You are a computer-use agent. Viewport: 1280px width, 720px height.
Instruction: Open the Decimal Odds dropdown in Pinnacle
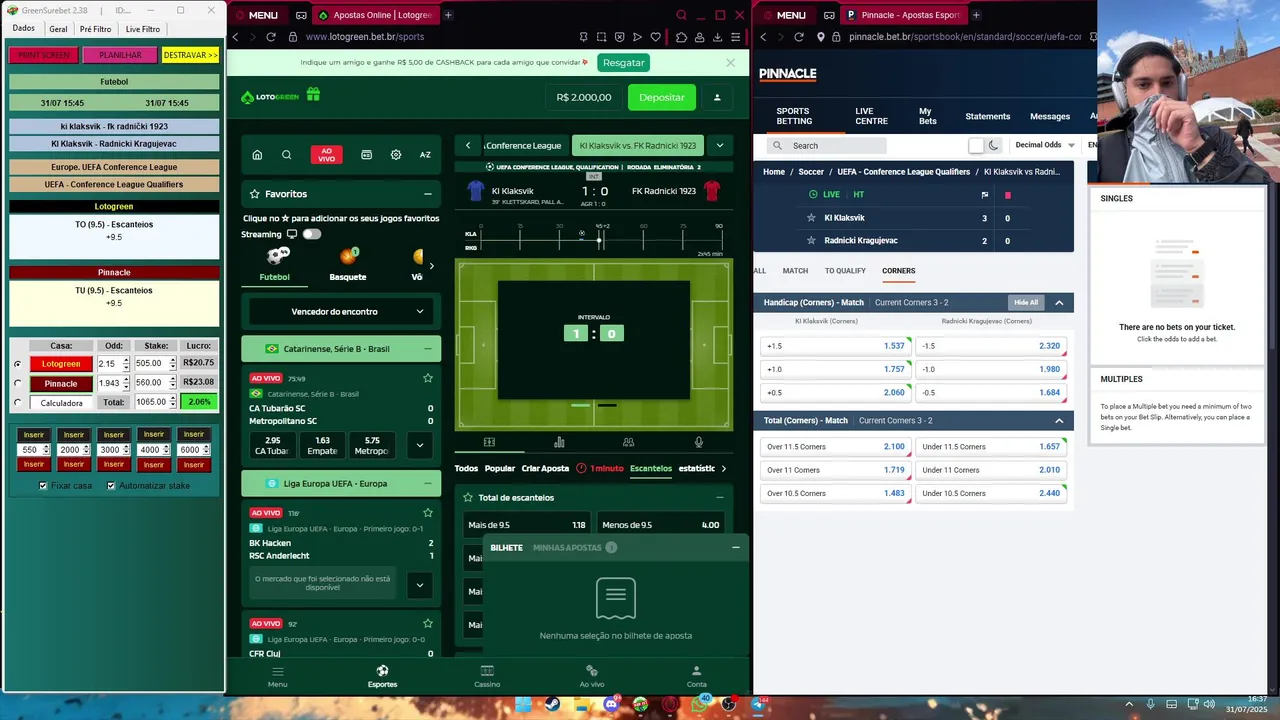[x=1045, y=145]
